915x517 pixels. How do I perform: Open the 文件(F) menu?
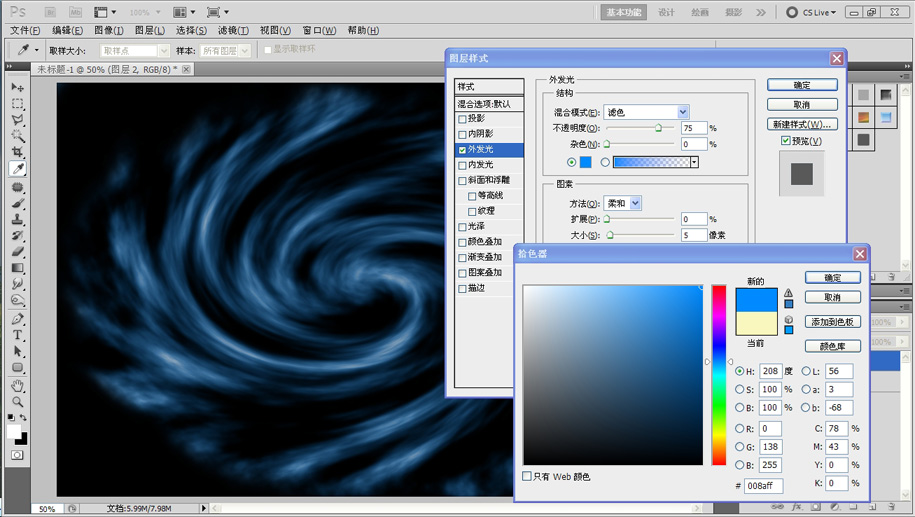pyautogui.click(x=25, y=30)
